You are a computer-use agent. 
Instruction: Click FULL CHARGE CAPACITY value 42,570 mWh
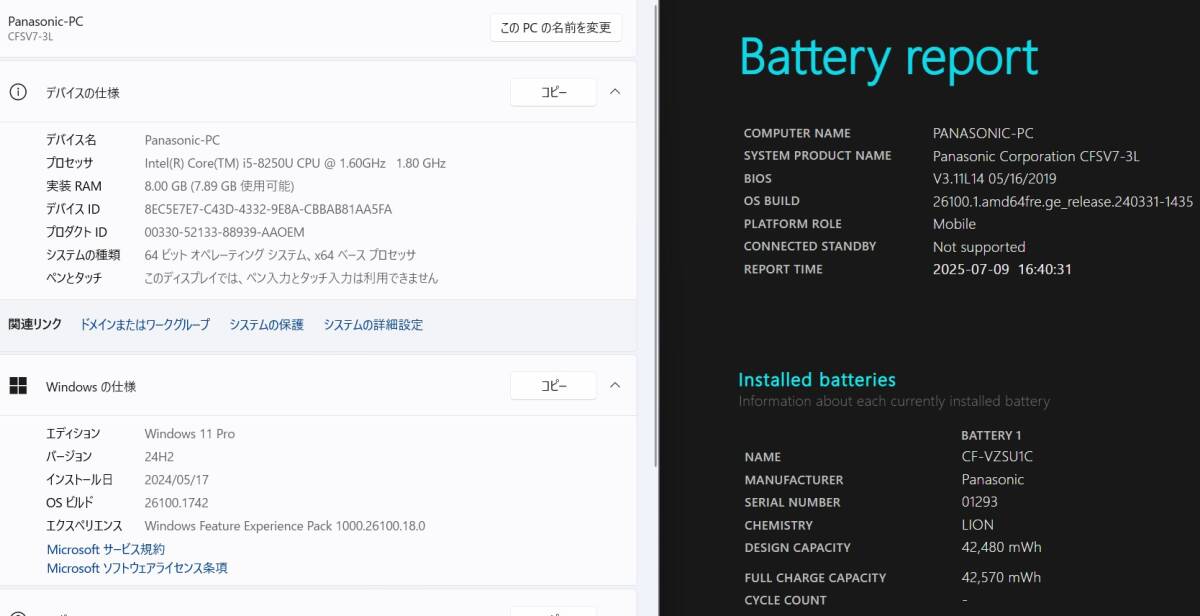1001,578
